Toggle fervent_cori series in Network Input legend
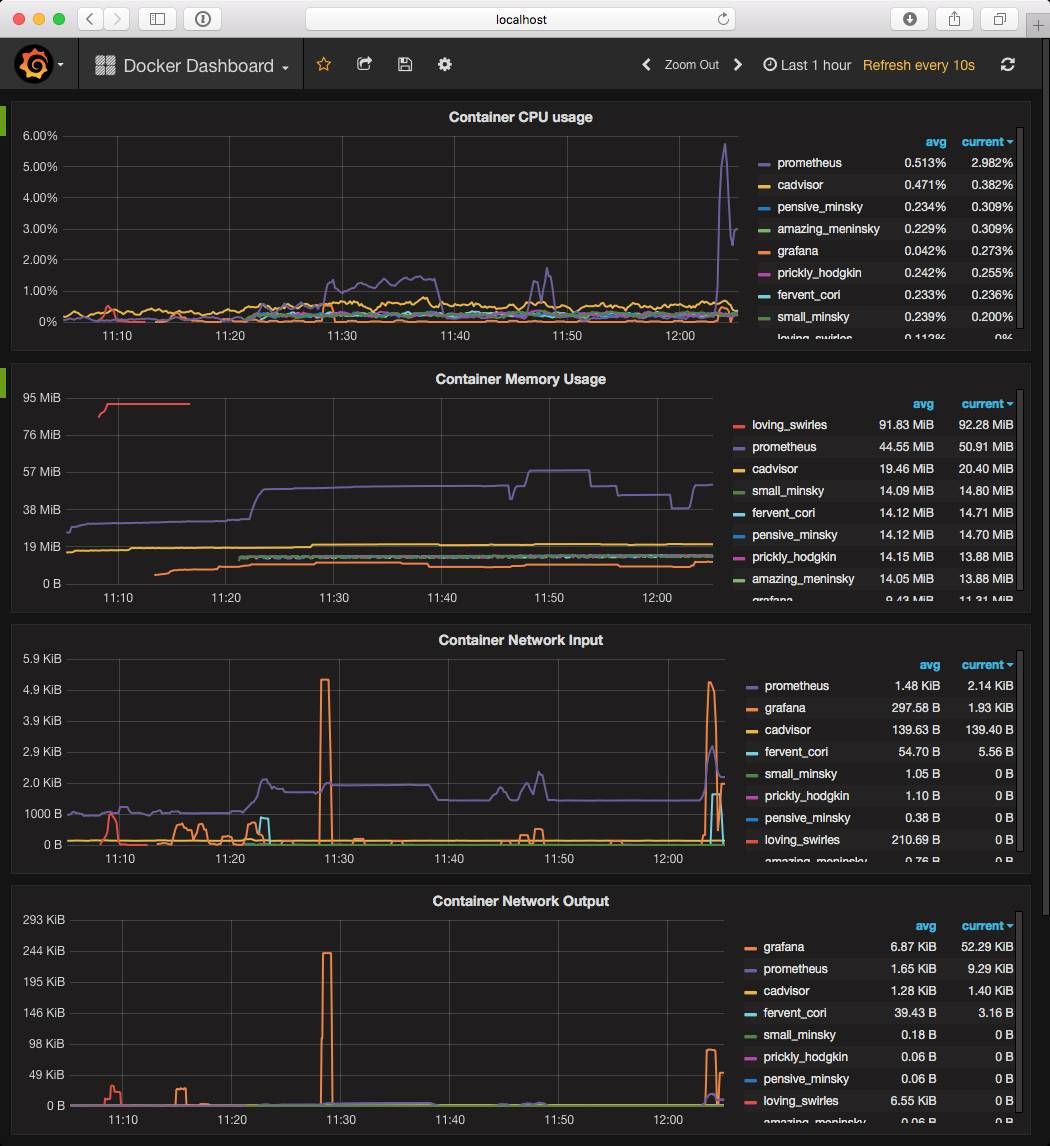 tap(796, 751)
